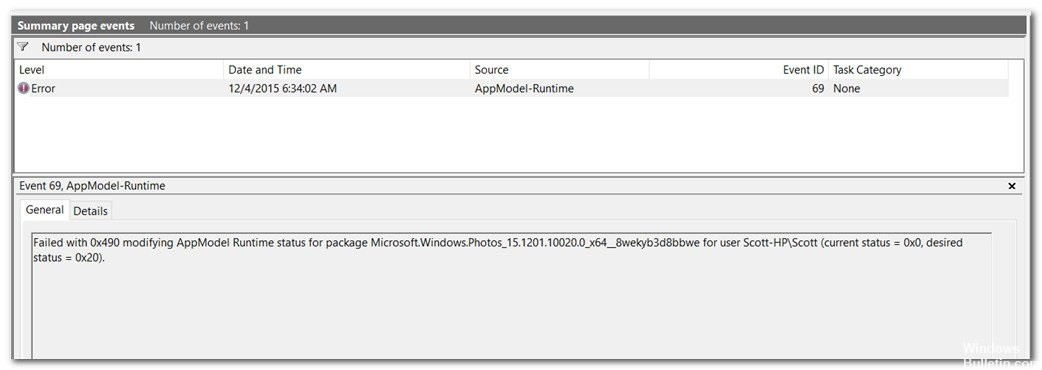This screenshot has height=370, width=1042.
Task: Click the filter funnel icon
Action: pyautogui.click(x=23, y=47)
